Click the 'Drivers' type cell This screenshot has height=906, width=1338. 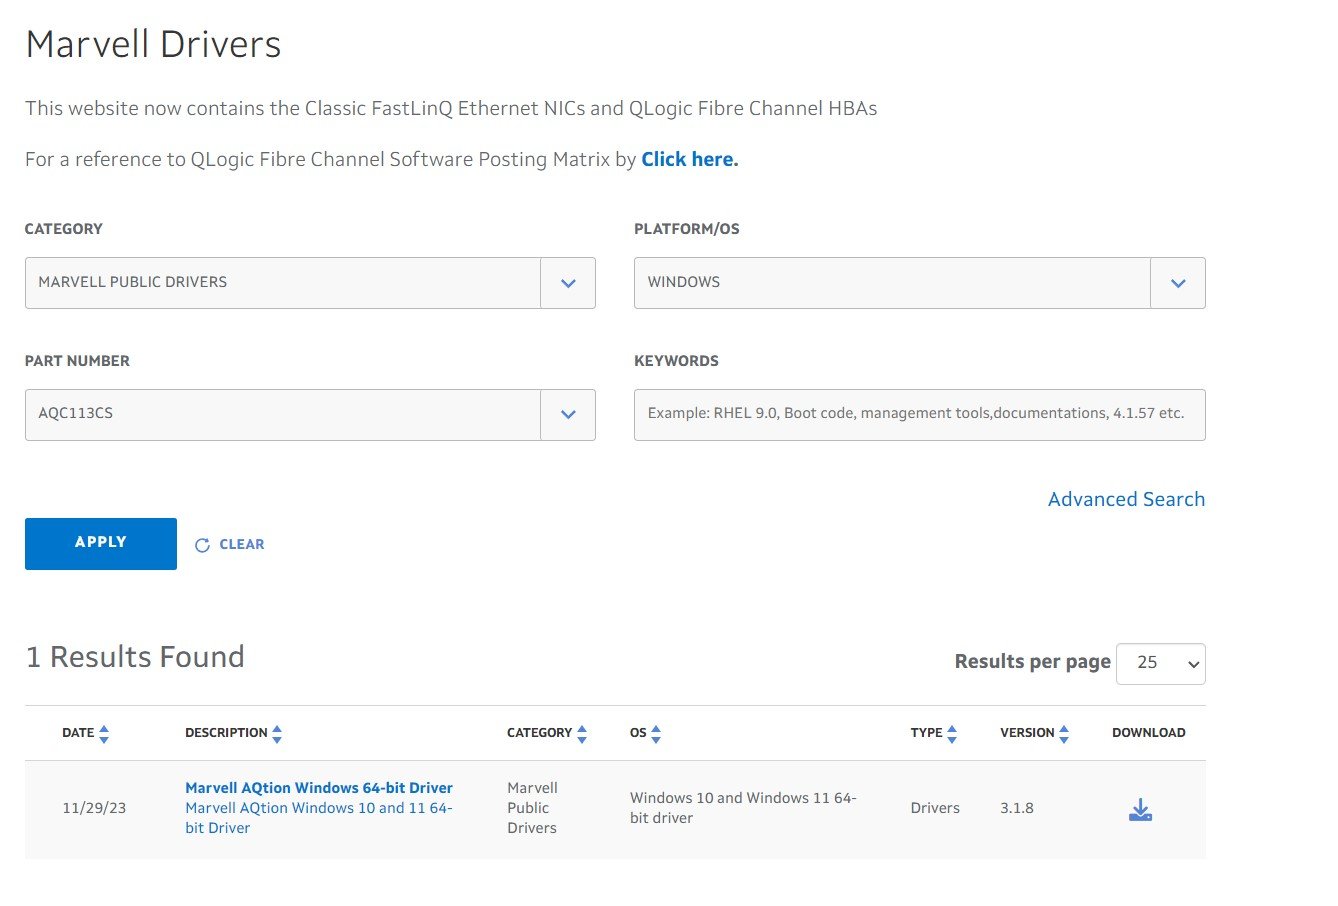pyautogui.click(x=935, y=808)
